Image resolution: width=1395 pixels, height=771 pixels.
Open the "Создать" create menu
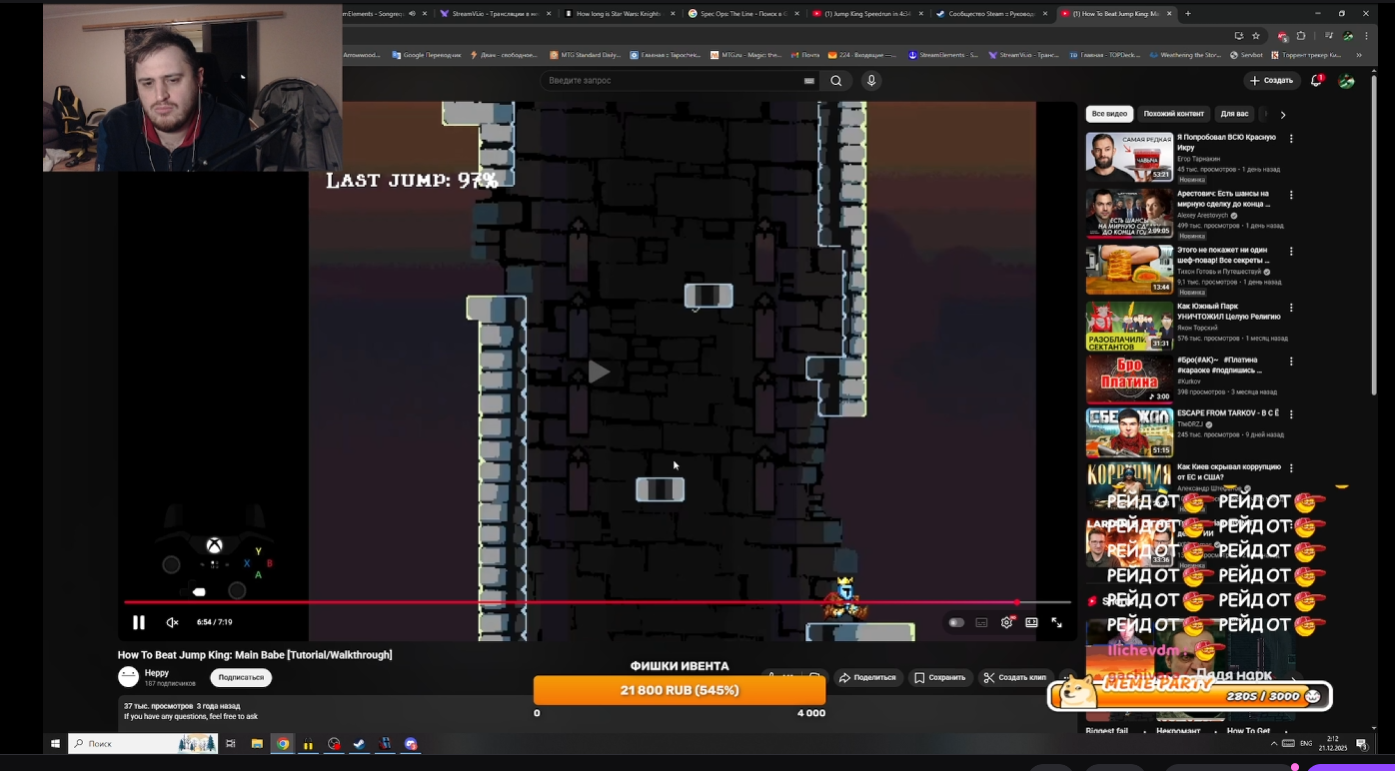point(1271,80)
